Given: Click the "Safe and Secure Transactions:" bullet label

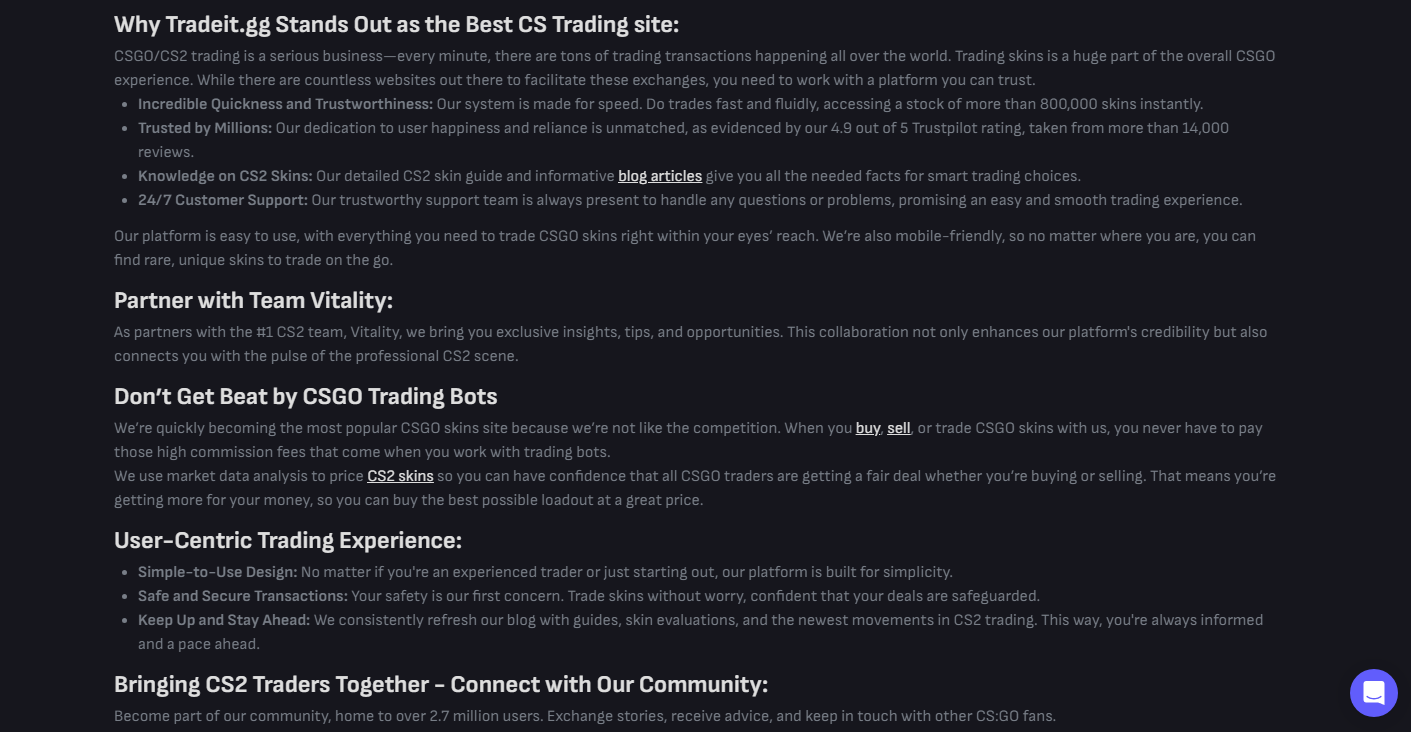Looking at the screenshot, I should click(242, 596).
